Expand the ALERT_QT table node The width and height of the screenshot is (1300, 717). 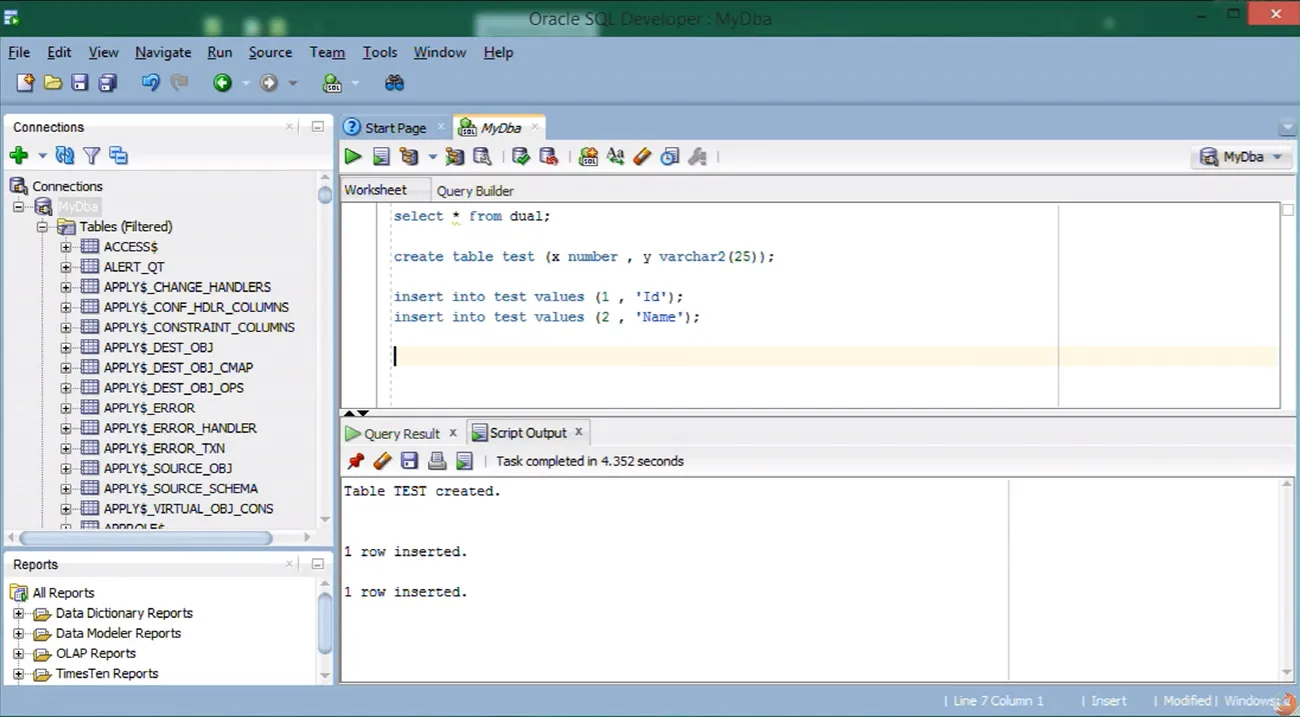pos(66,267)
